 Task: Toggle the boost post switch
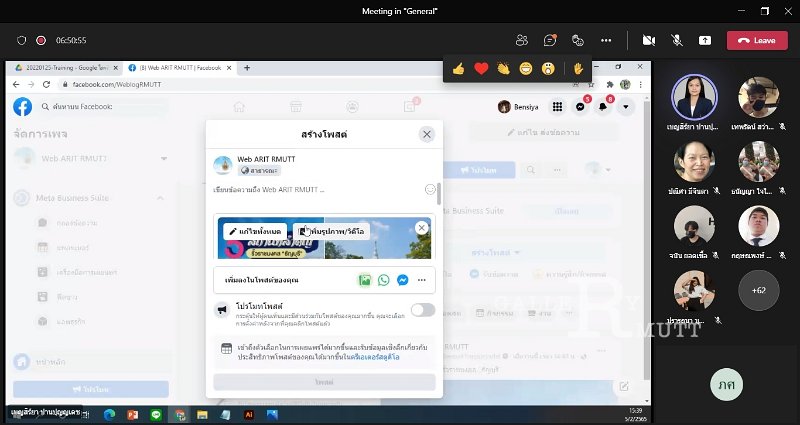pos(422,310)
